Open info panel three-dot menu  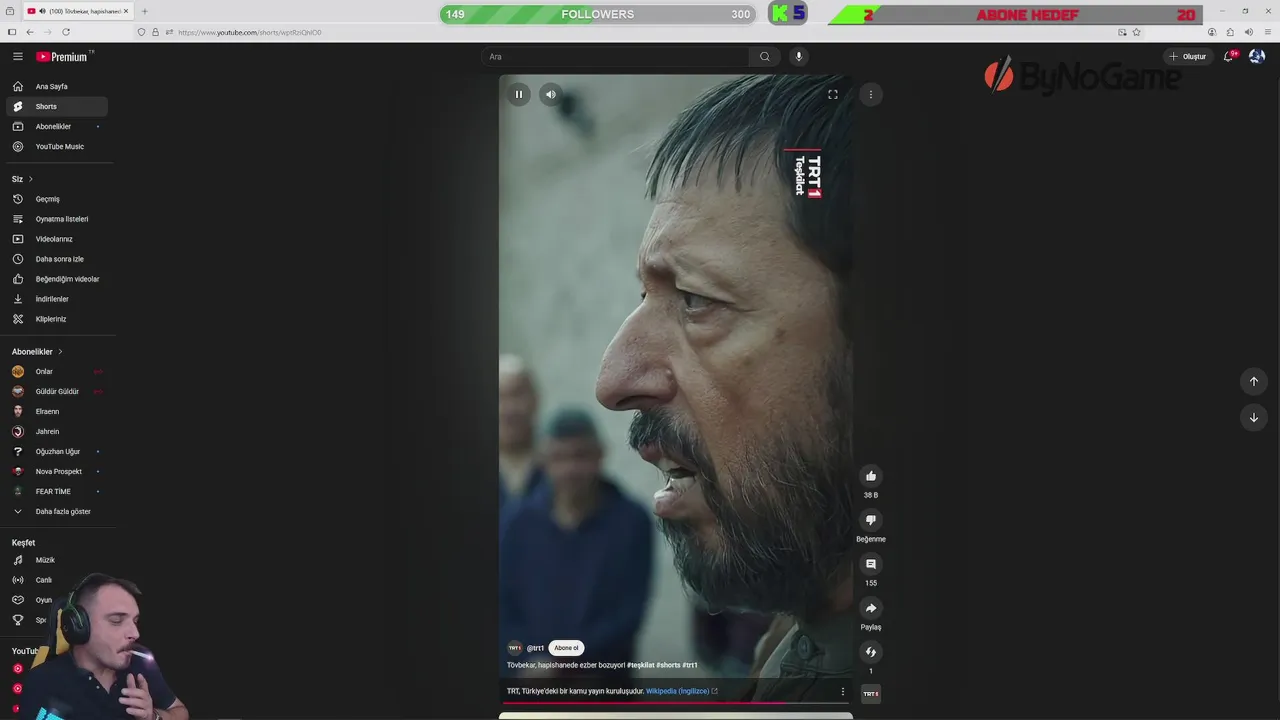click(842, 691)
